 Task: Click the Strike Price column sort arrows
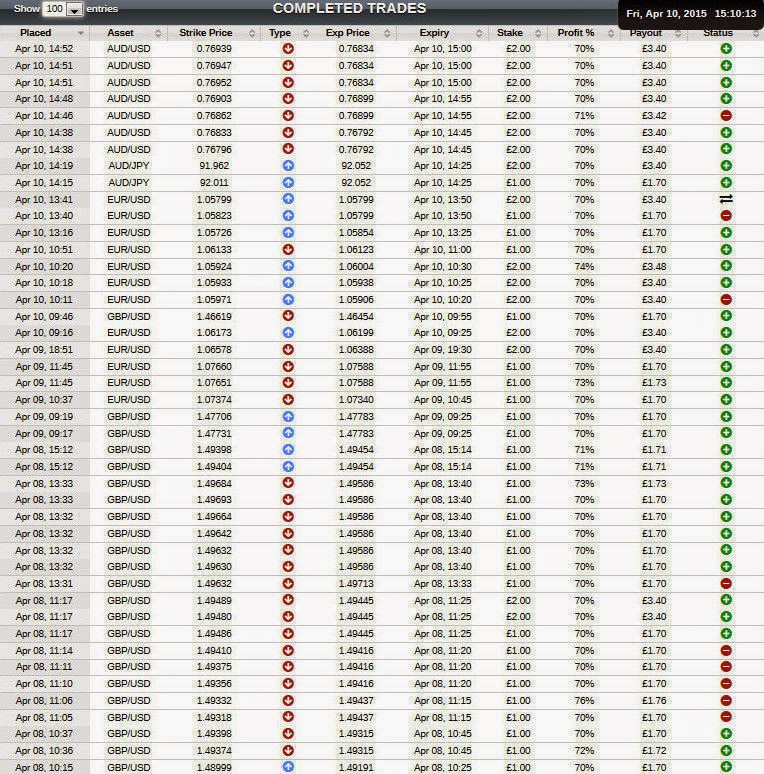(252, 33)
